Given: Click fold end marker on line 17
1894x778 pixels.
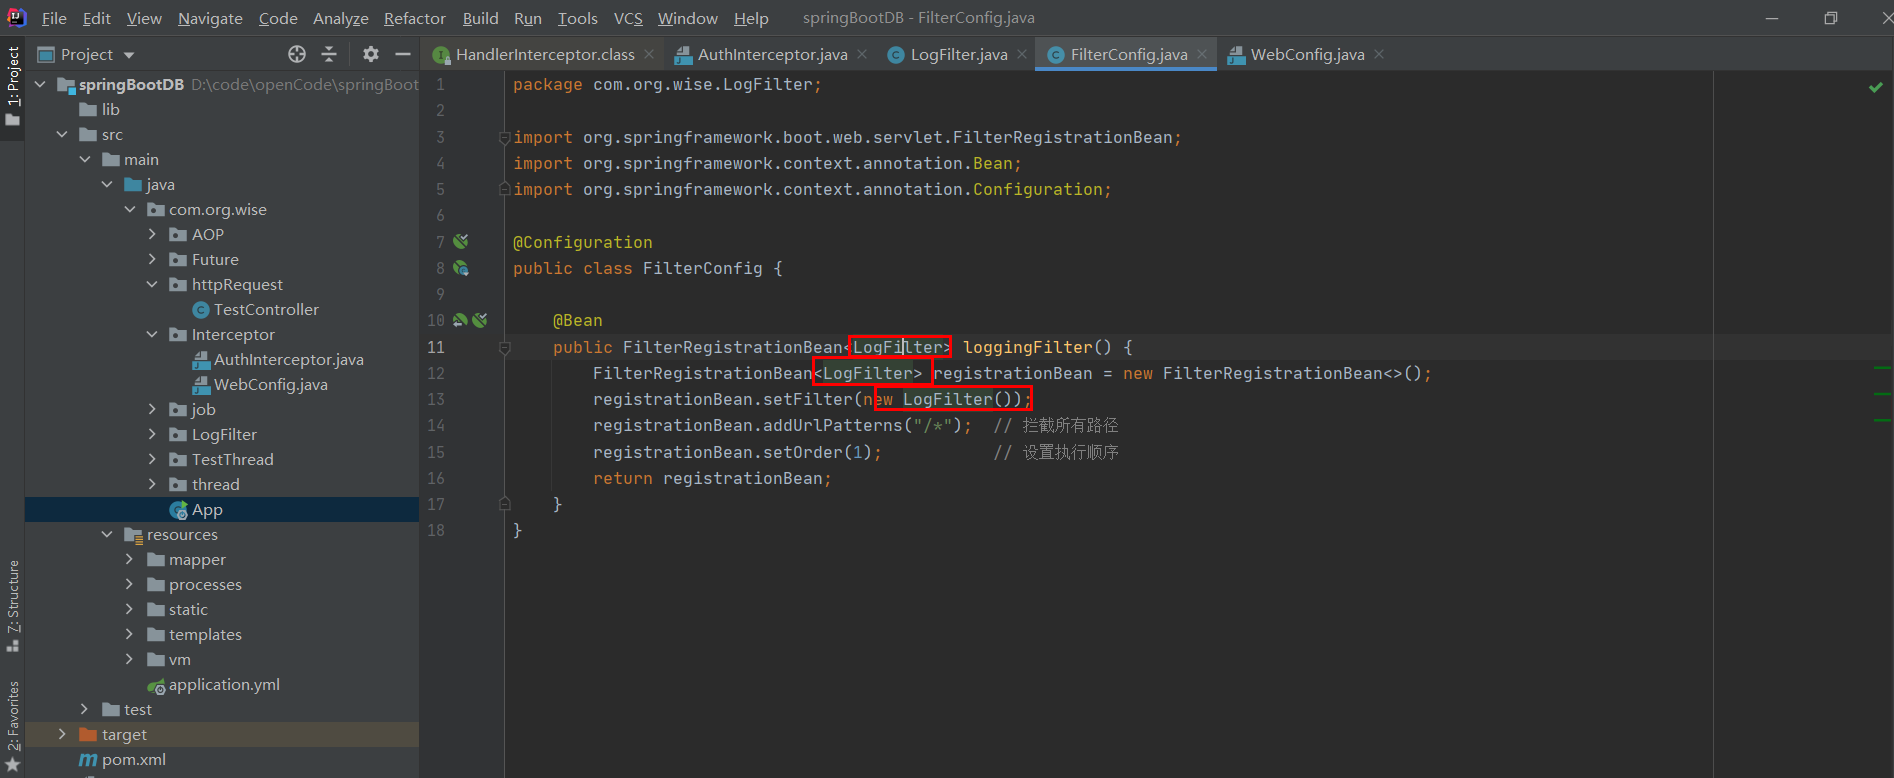Looking at the screenshot, I should click(x=504, y=504).
